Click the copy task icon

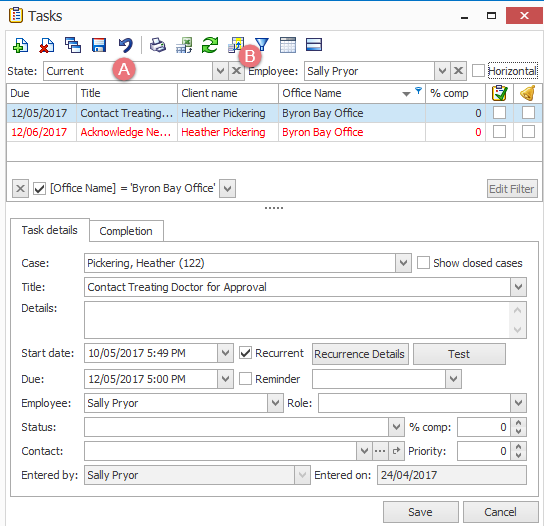(73, 45)
